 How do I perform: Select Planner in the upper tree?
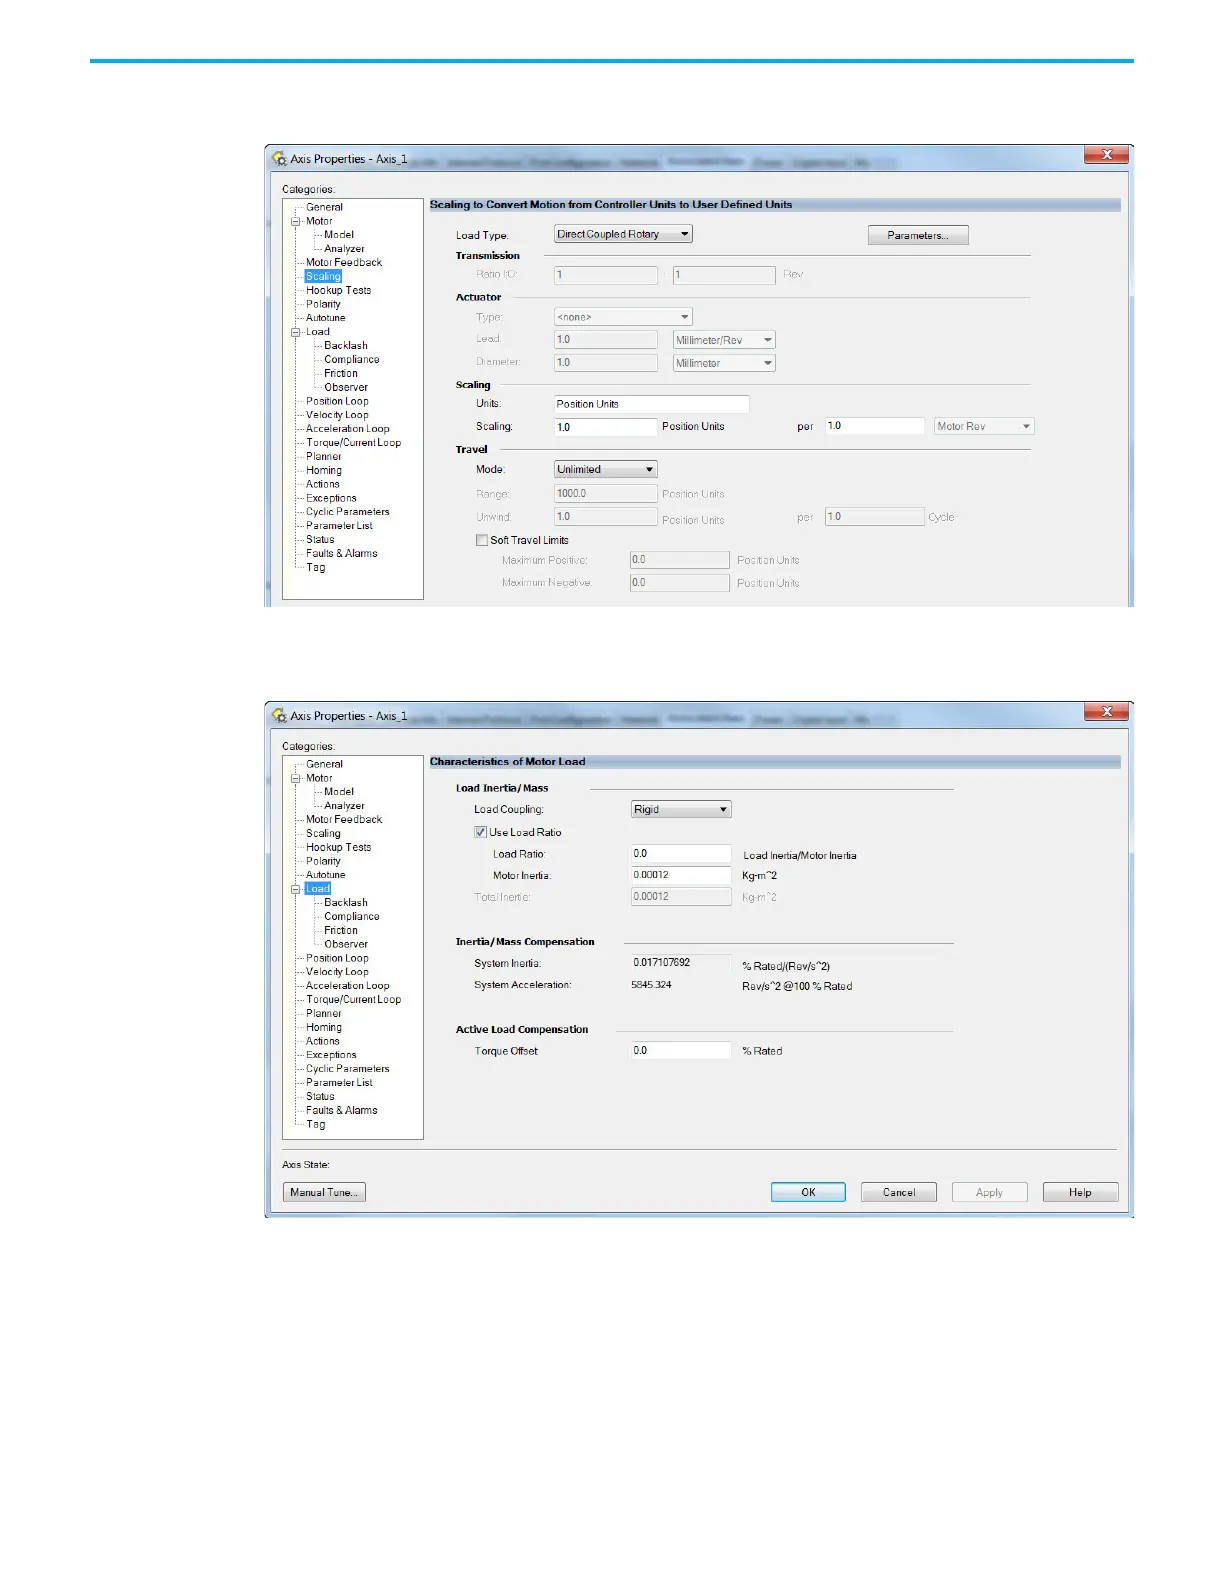[x=324, y=456]
